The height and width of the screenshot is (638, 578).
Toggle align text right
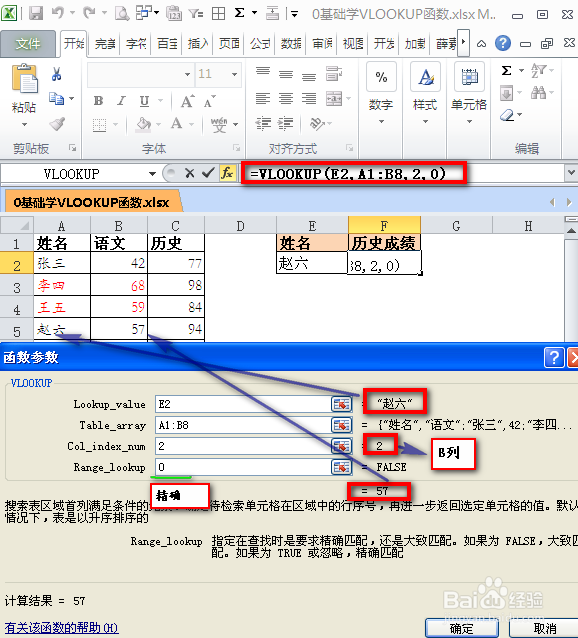(x=309, y=98)
